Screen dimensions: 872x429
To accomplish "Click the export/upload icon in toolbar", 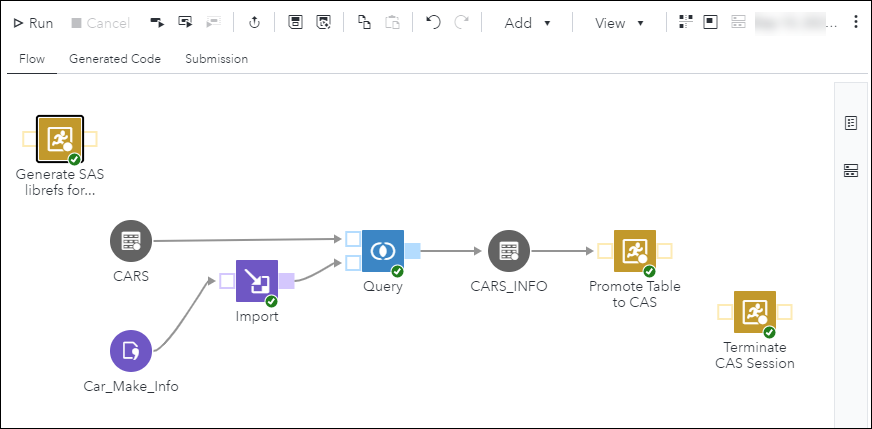I will pyautogui.click(x=254, y=23).
